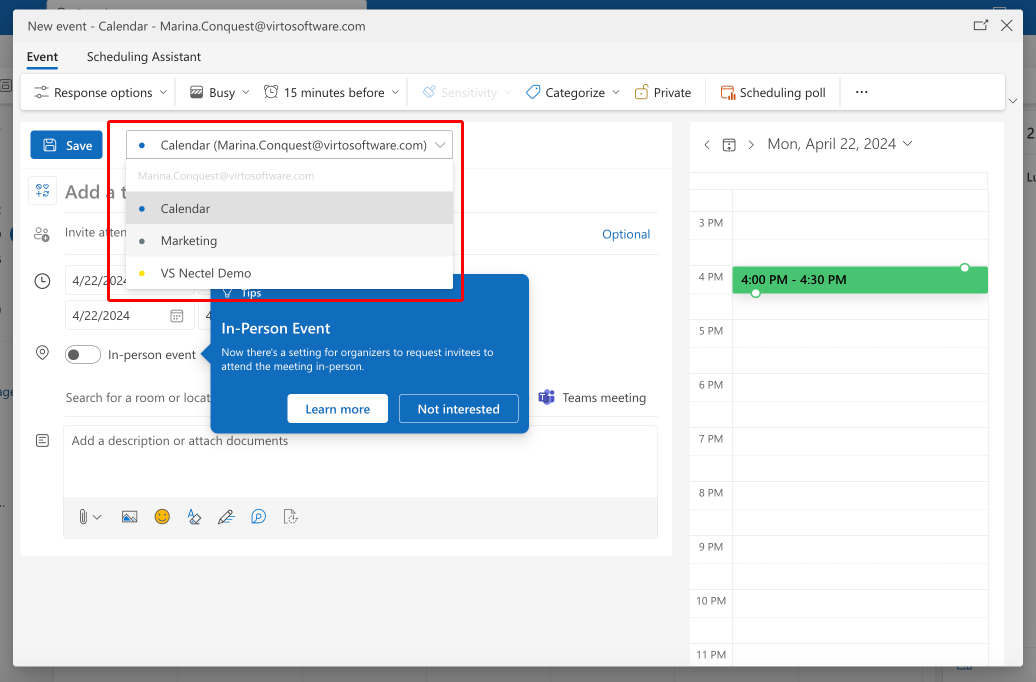Click the document clock icon in the description toolbar
The width and height of the screenshot is (1036, 682).
point(291,517)
